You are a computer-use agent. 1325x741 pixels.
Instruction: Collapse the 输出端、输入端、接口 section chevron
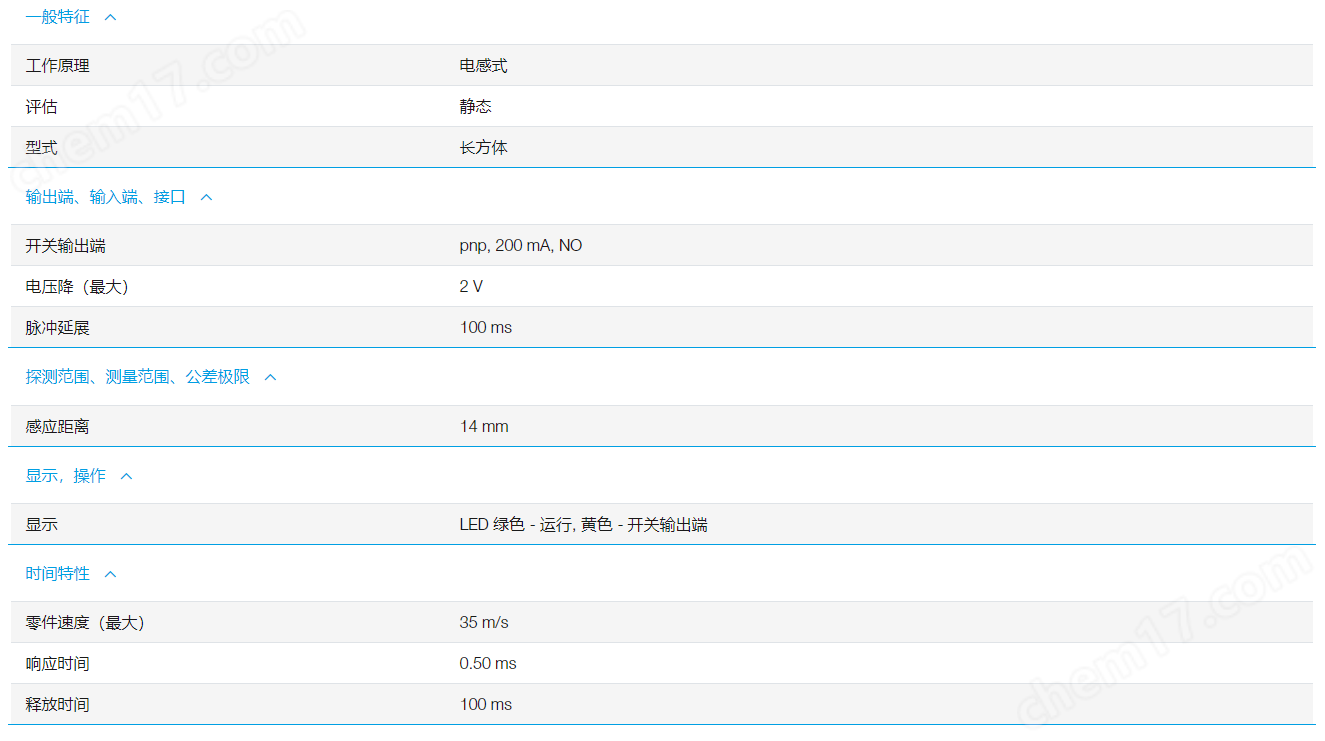point(207,197)
